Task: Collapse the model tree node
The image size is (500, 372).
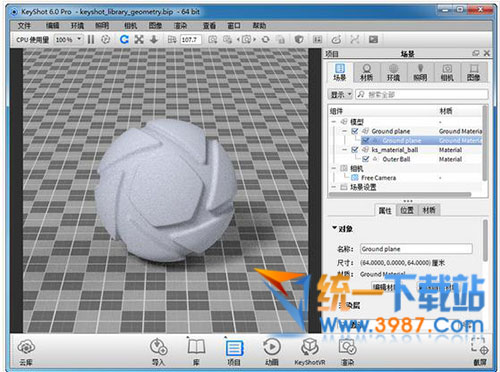Action: click(x=334, y=122)
